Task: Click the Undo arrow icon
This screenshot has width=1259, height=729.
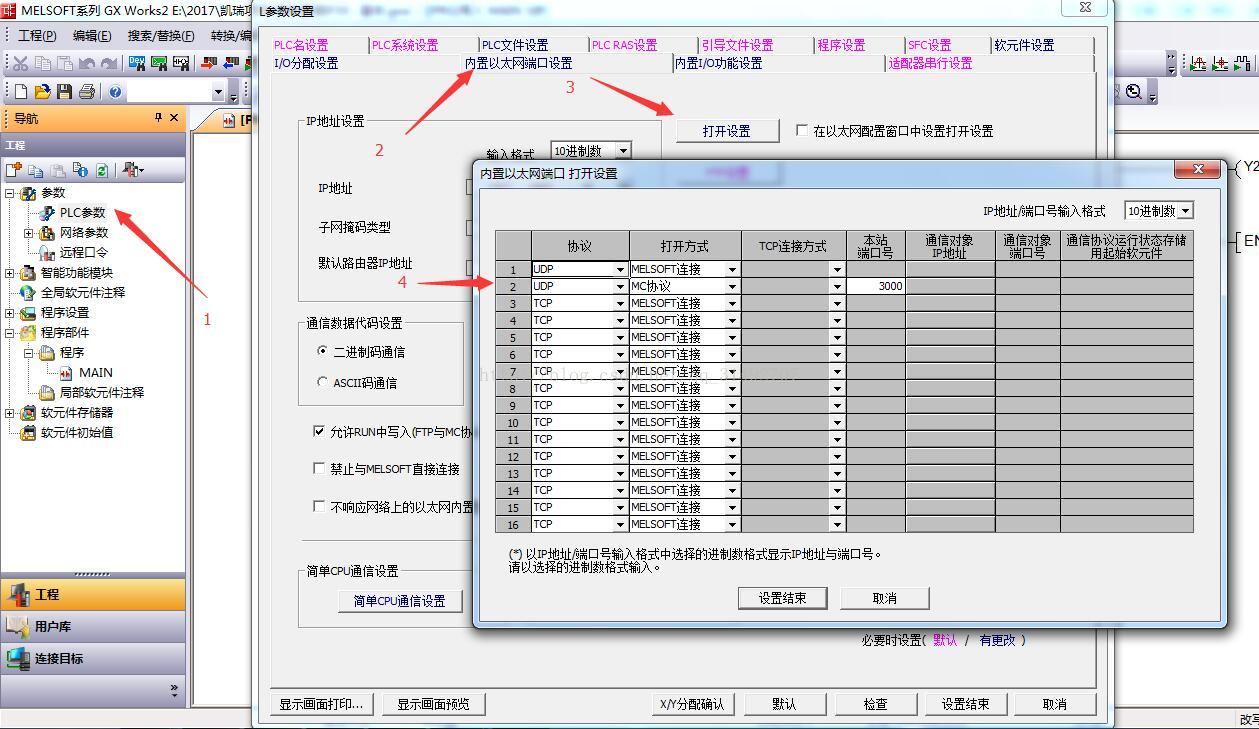Action: 87,63
